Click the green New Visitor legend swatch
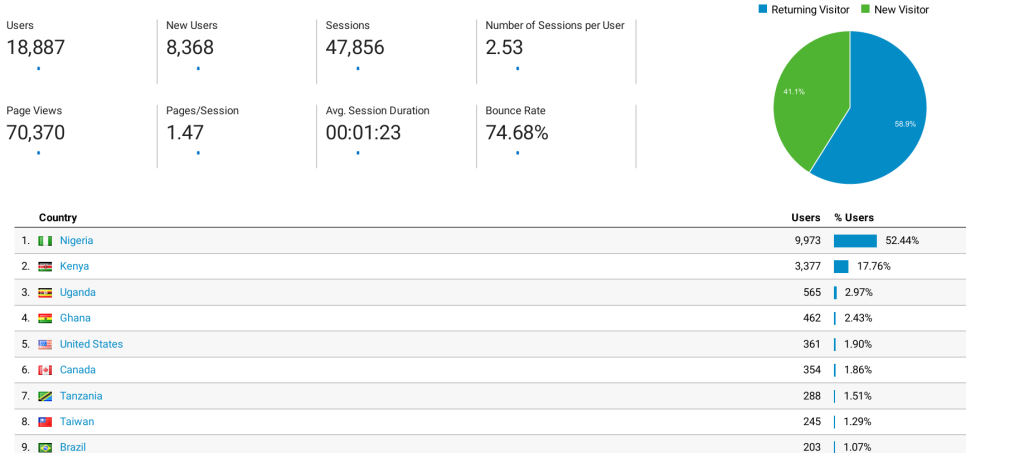Screen dimensions: 1024x453 tap(865, 9)
